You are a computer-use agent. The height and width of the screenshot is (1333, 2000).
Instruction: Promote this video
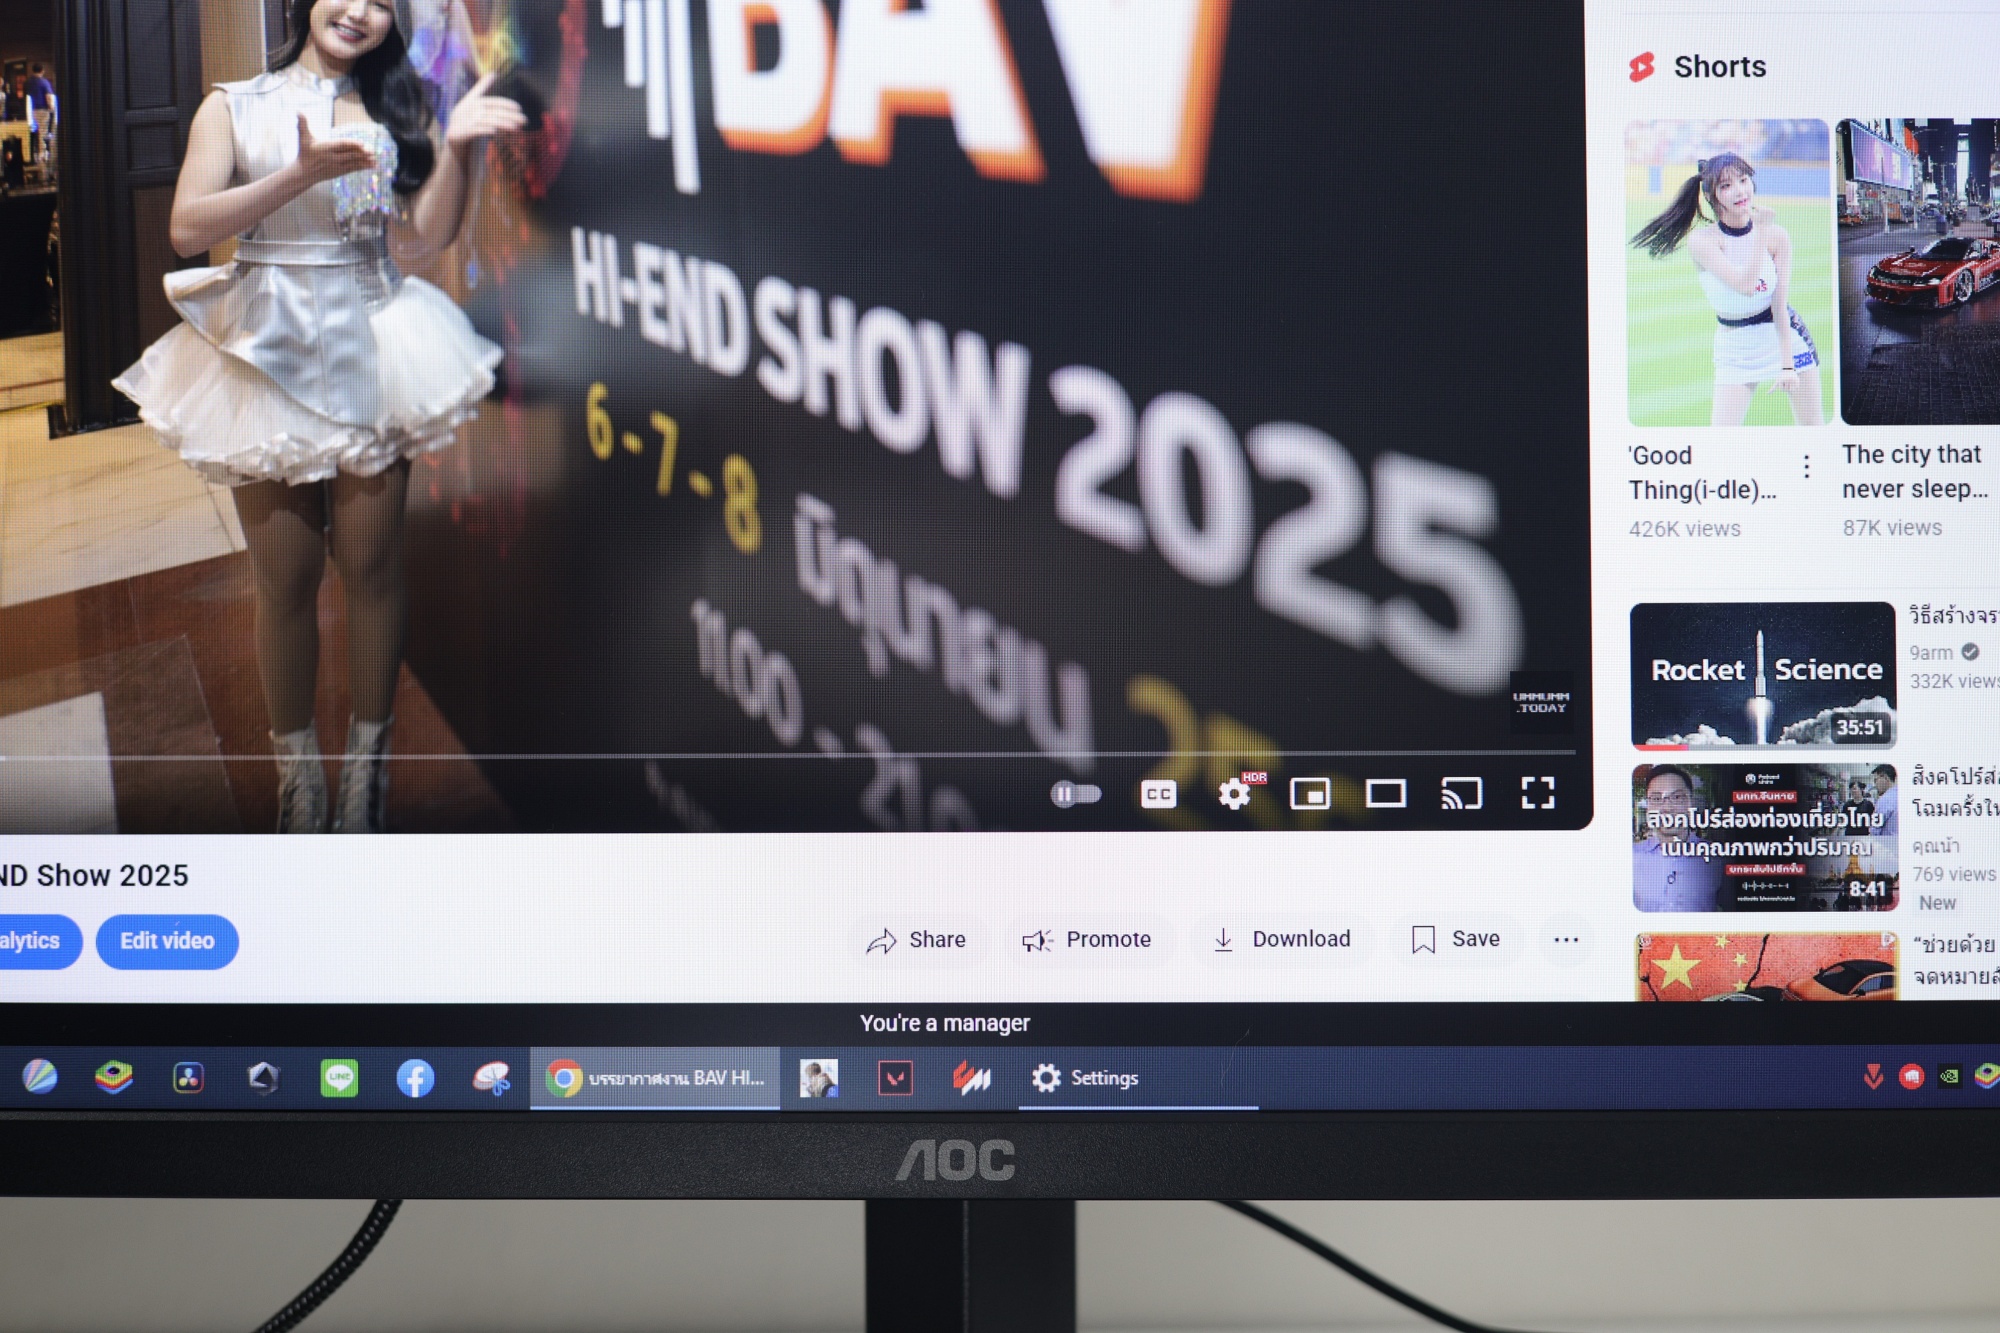pos(1086,940)
